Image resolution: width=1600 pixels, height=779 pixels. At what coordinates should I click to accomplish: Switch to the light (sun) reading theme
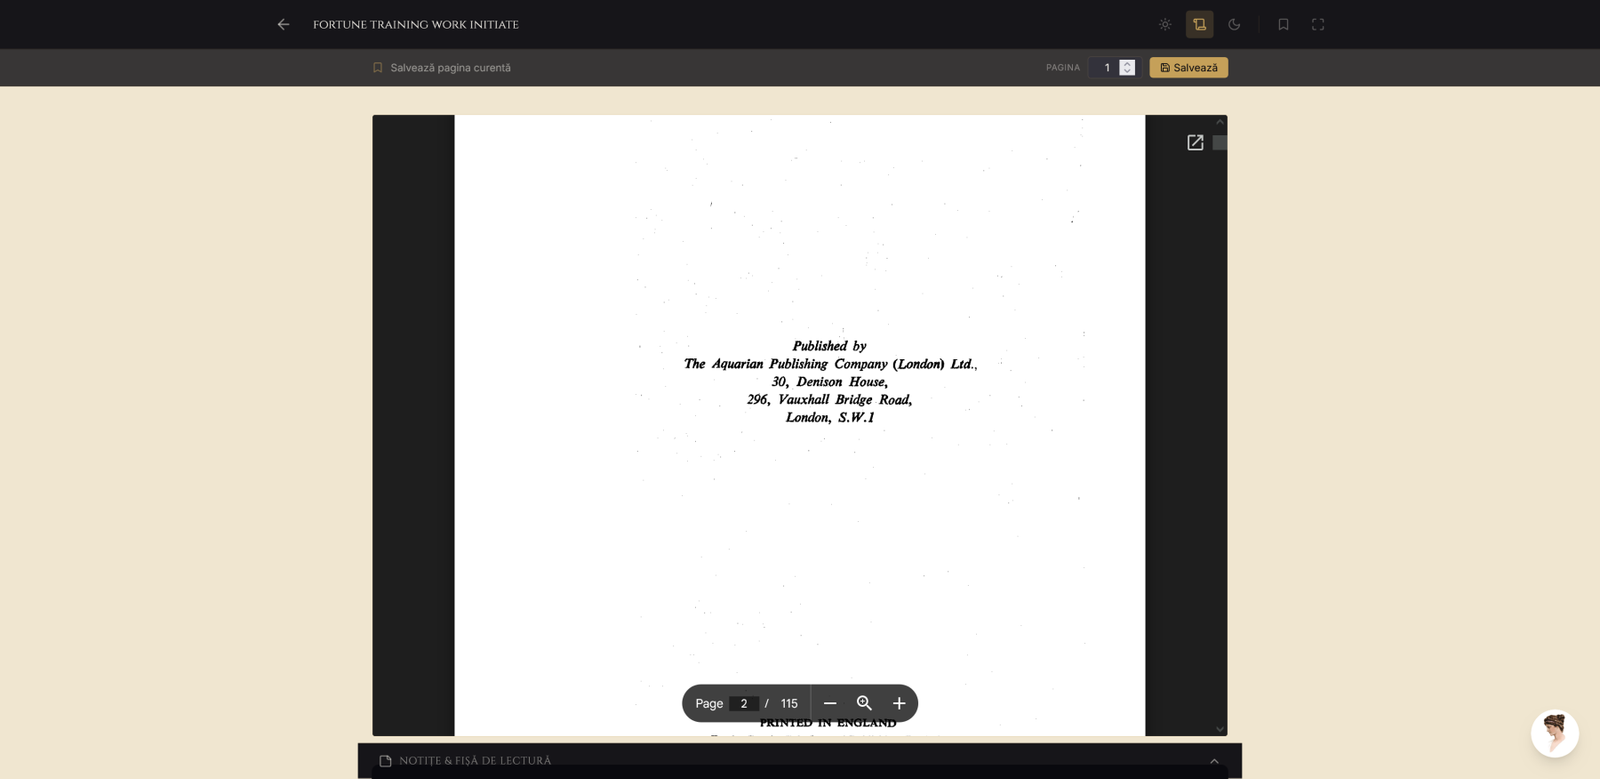coord(1165,24)
